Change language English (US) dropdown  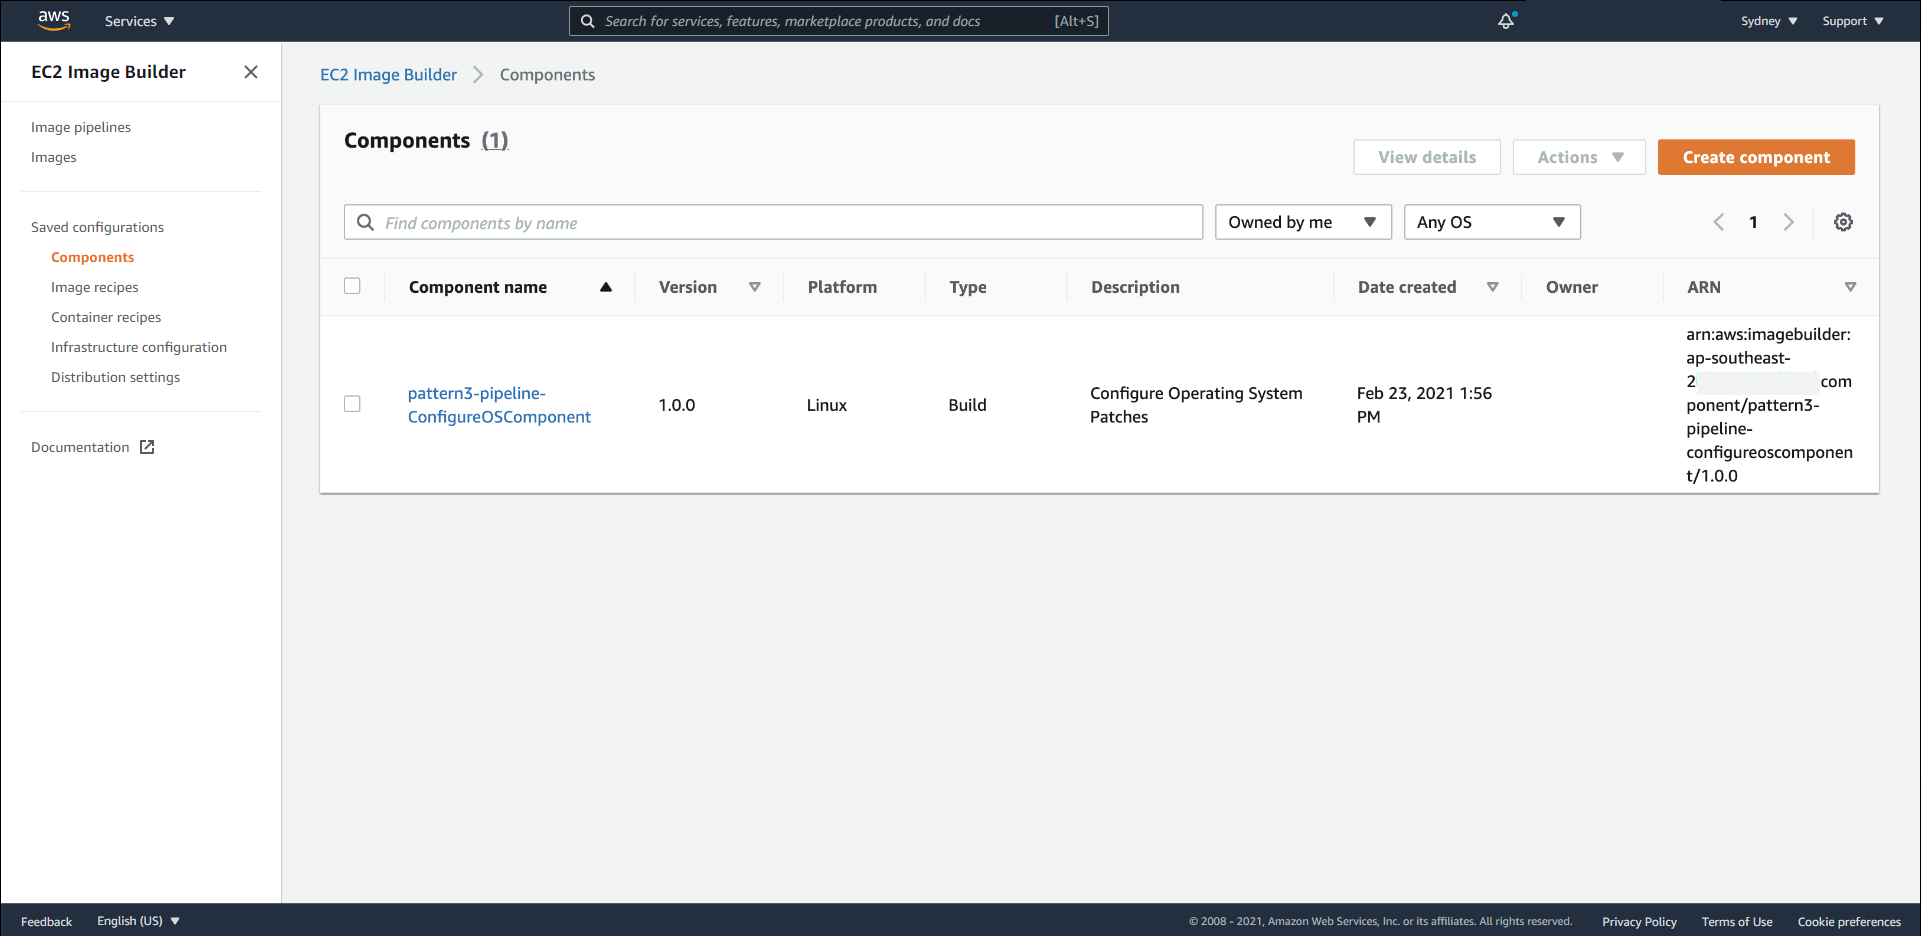point(138,921)
